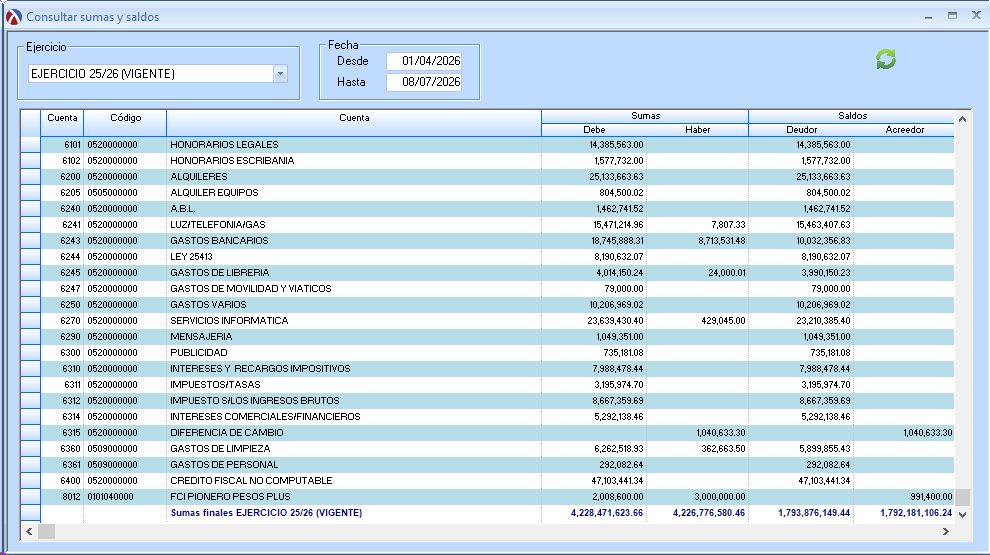Click Debe value 47,103,441.34

click(x=616, y=480)
